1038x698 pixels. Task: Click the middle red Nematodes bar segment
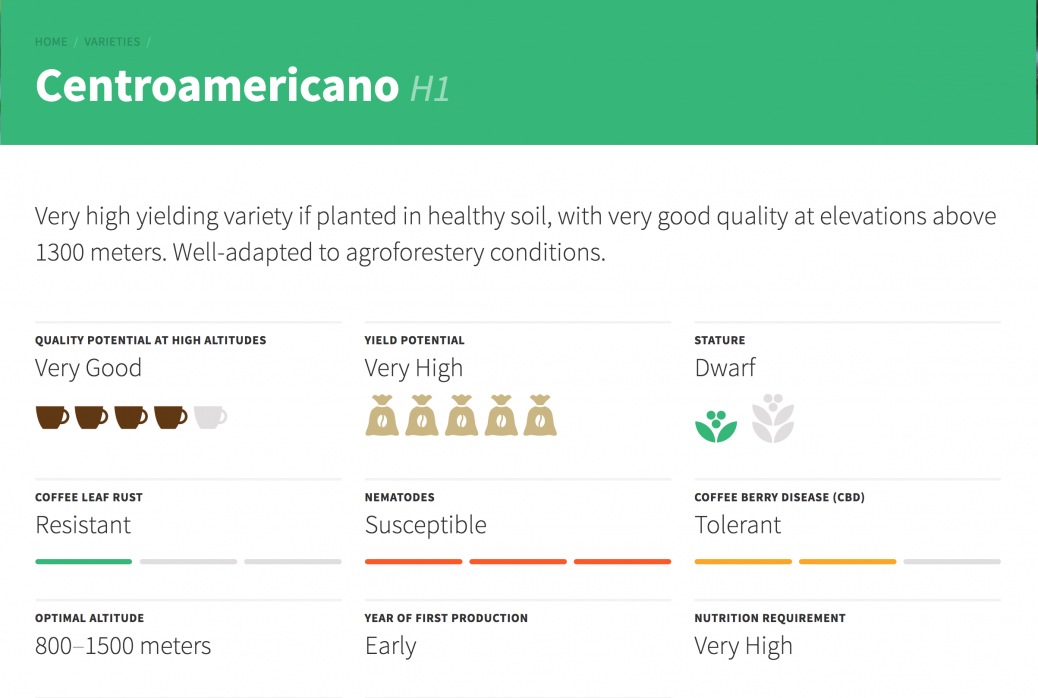518,562
